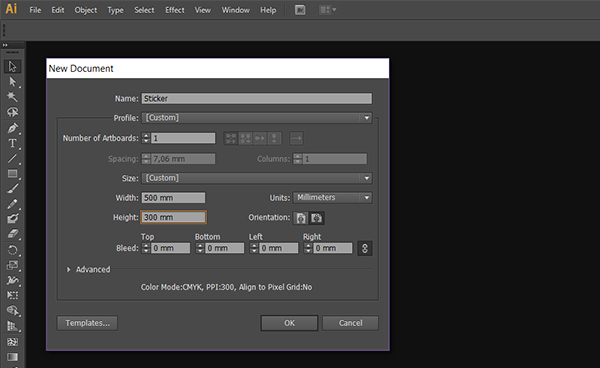Open the Edit menu
Viewport: 600px width, 368px height.
click(x=58, y=10)
